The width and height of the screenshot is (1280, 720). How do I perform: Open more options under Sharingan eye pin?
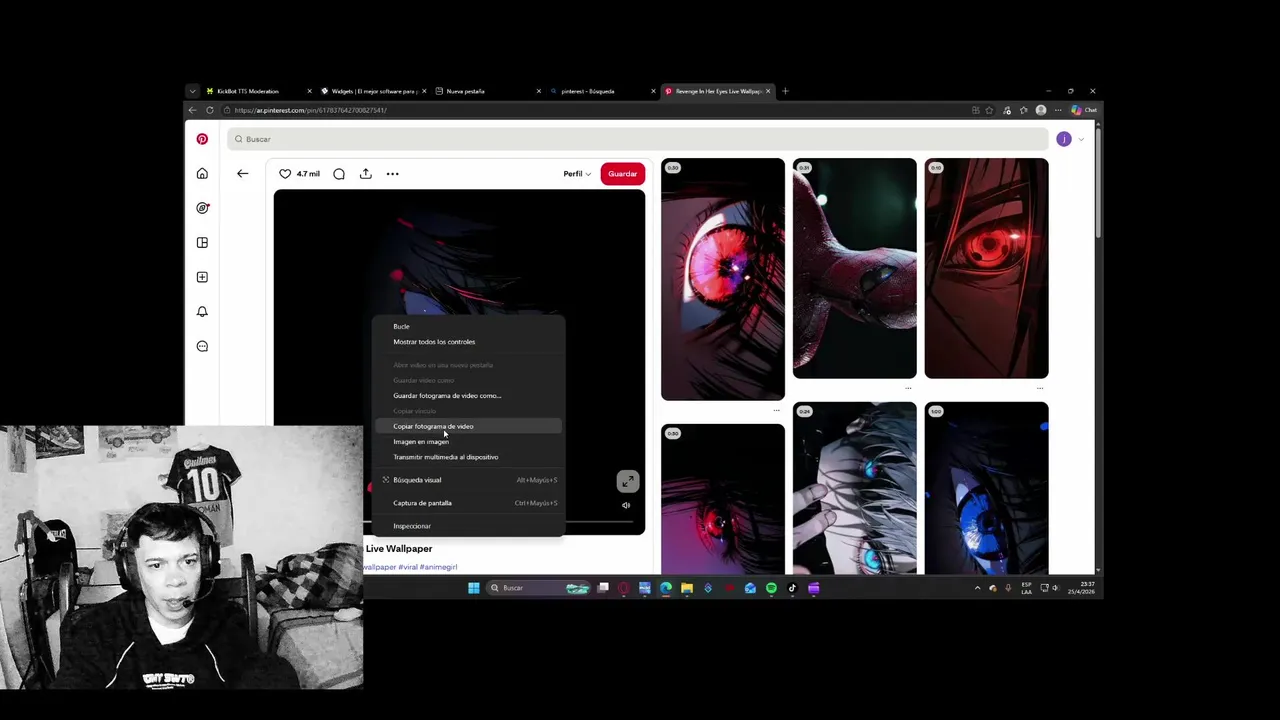point(1040,388)
